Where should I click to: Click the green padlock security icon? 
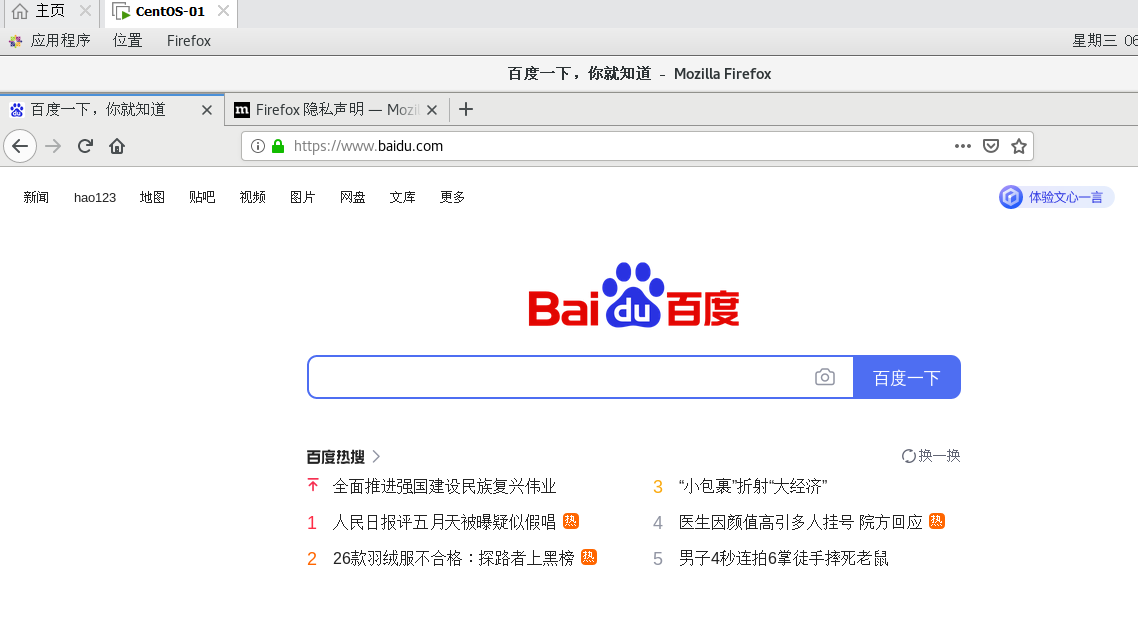tap(278, 146)
